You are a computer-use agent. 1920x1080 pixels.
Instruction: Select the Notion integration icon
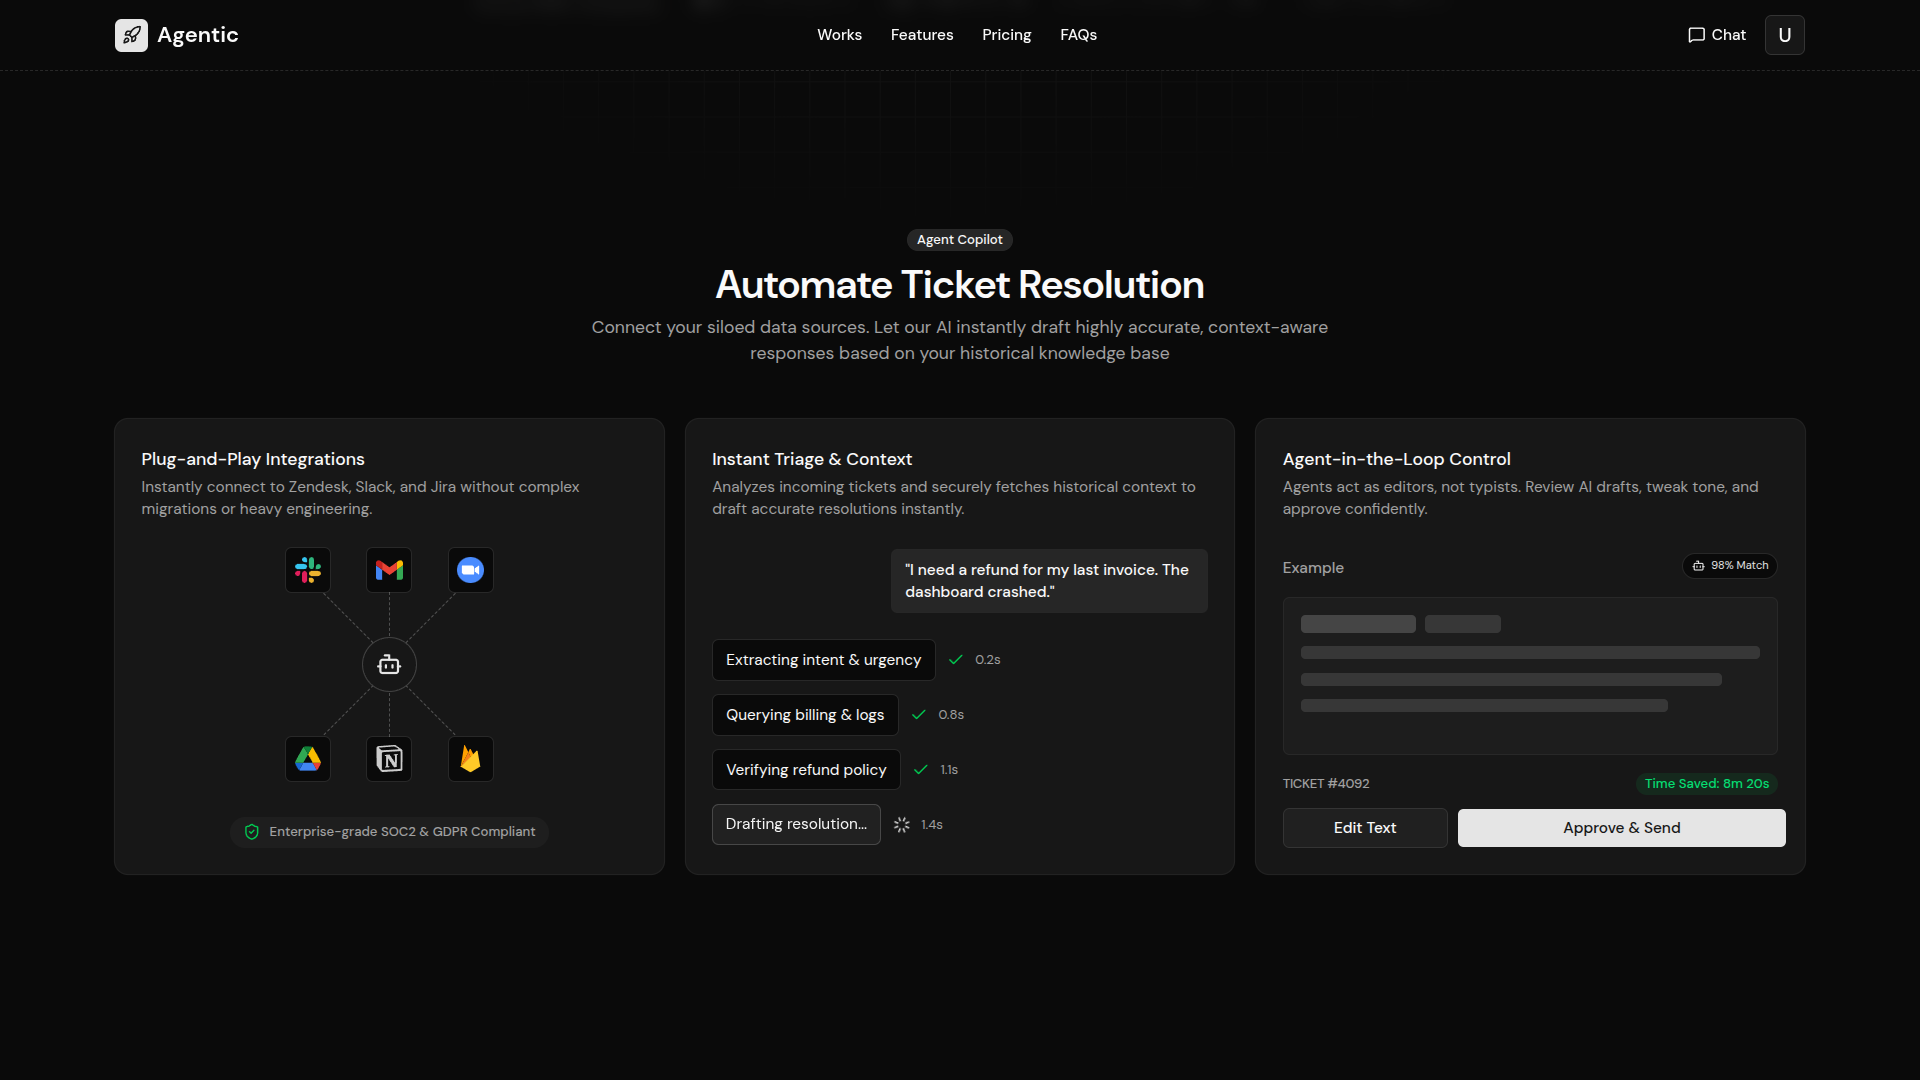coord(389,759)
